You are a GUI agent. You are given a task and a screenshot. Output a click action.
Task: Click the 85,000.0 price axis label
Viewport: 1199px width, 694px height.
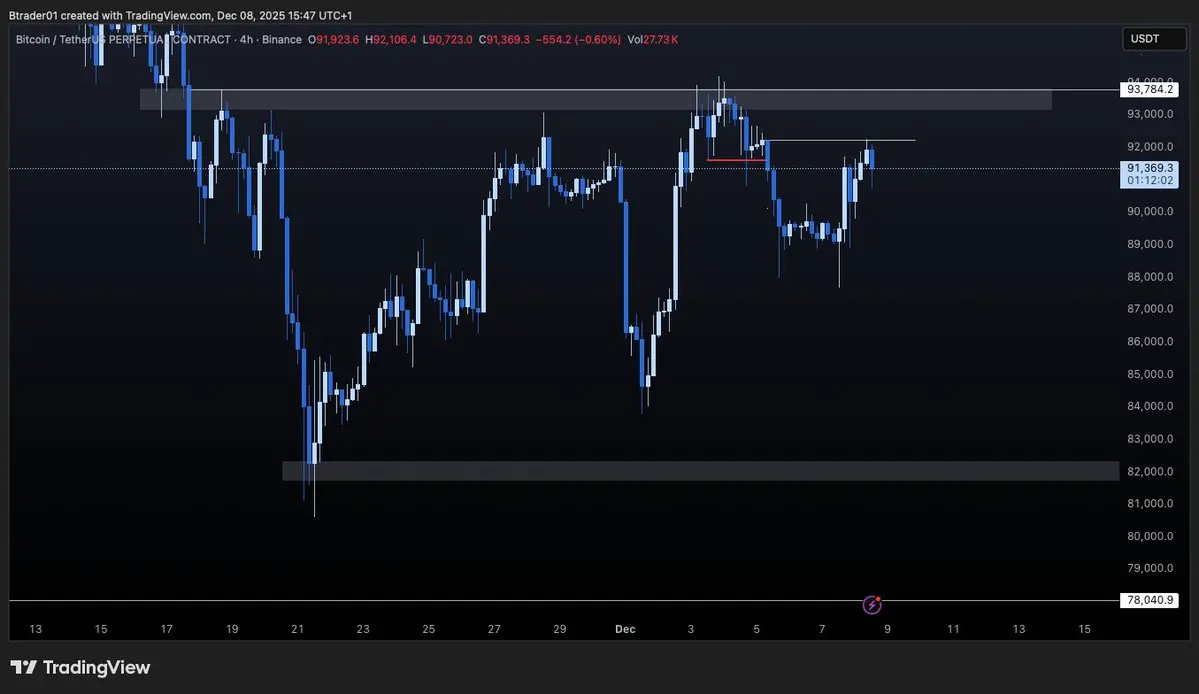point(1149,374)
